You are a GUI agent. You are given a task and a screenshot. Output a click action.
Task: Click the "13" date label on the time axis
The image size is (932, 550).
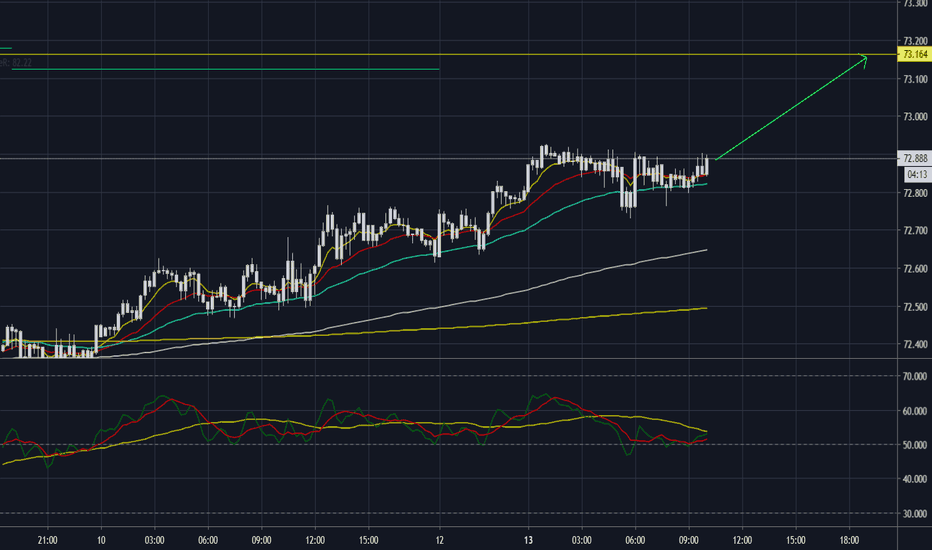[527, 540]
